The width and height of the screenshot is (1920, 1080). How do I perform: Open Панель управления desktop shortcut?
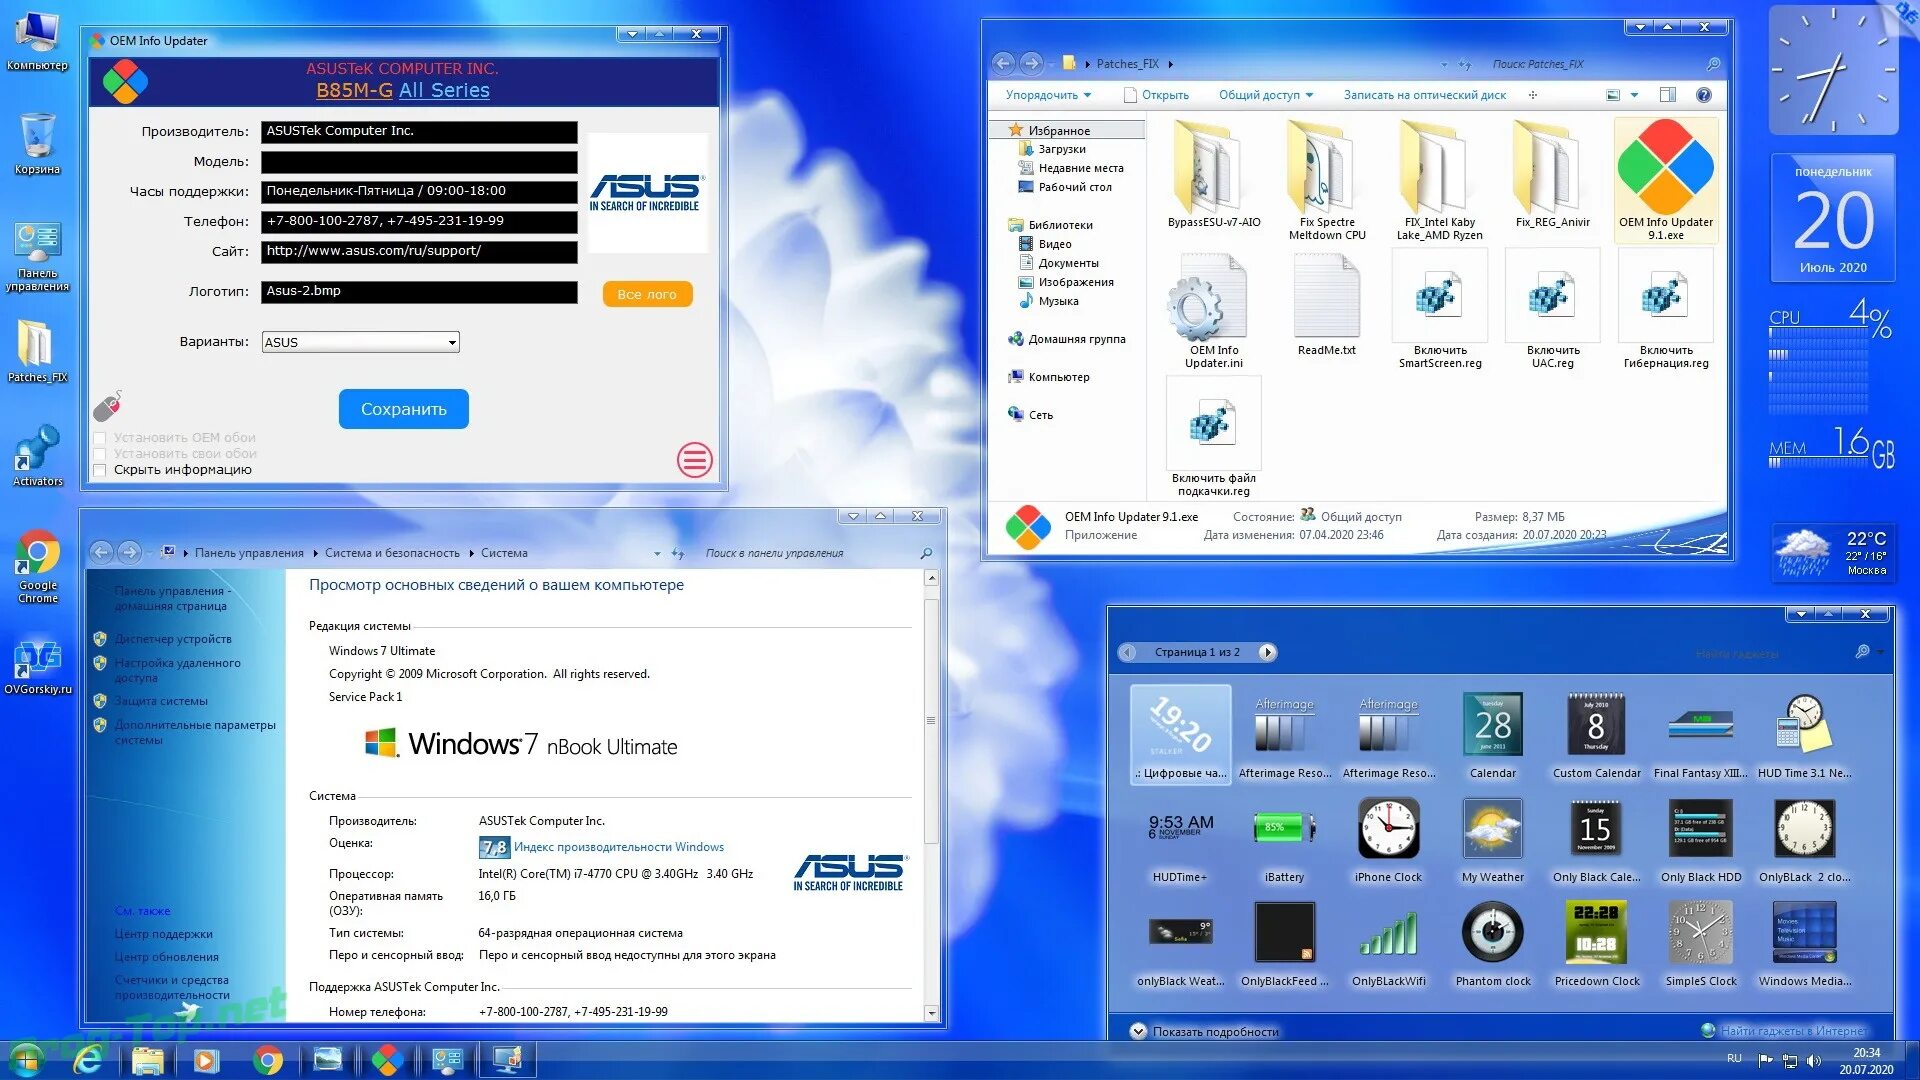(37, 256)
